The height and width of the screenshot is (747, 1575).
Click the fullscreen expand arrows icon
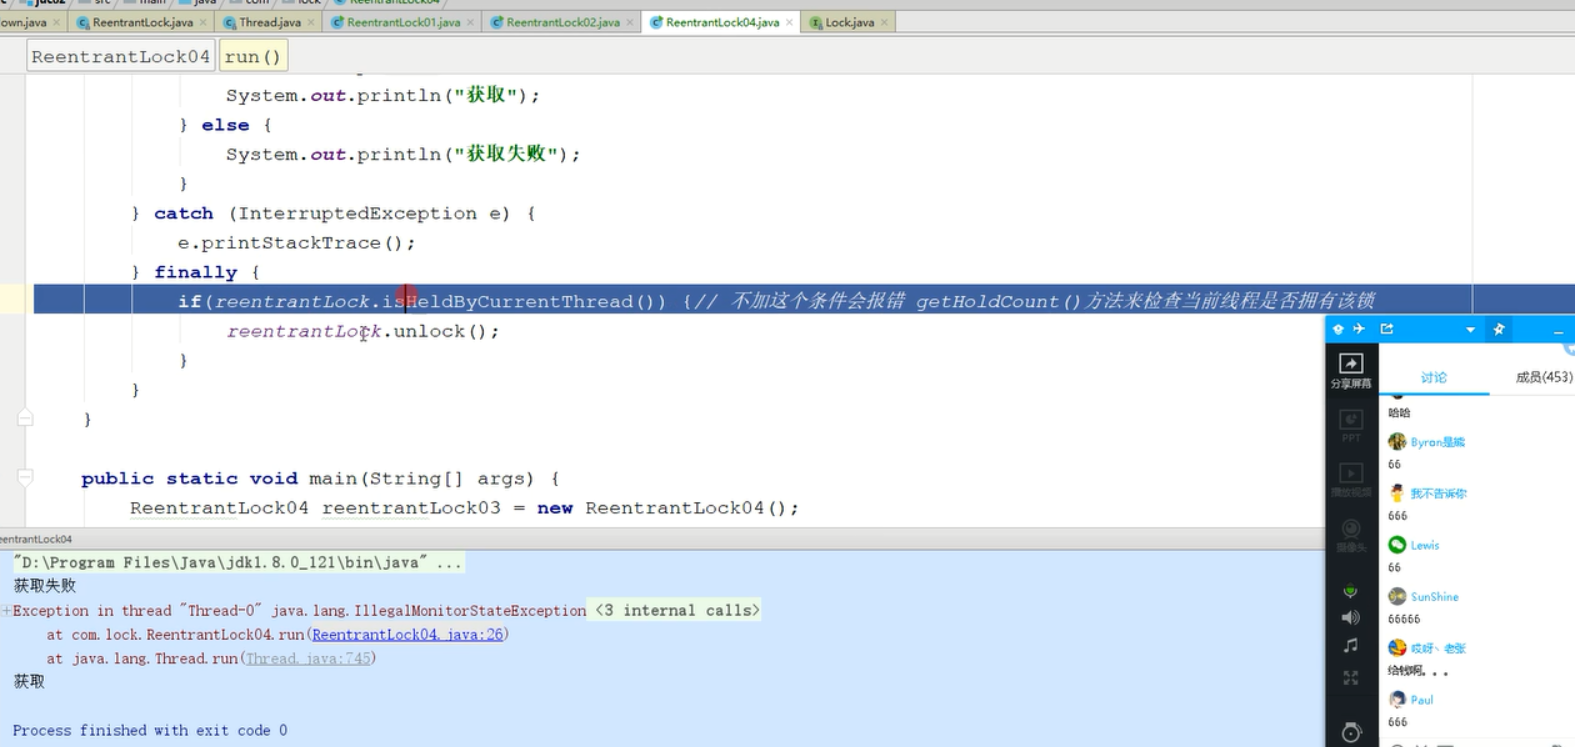(x=1351, y=678)
